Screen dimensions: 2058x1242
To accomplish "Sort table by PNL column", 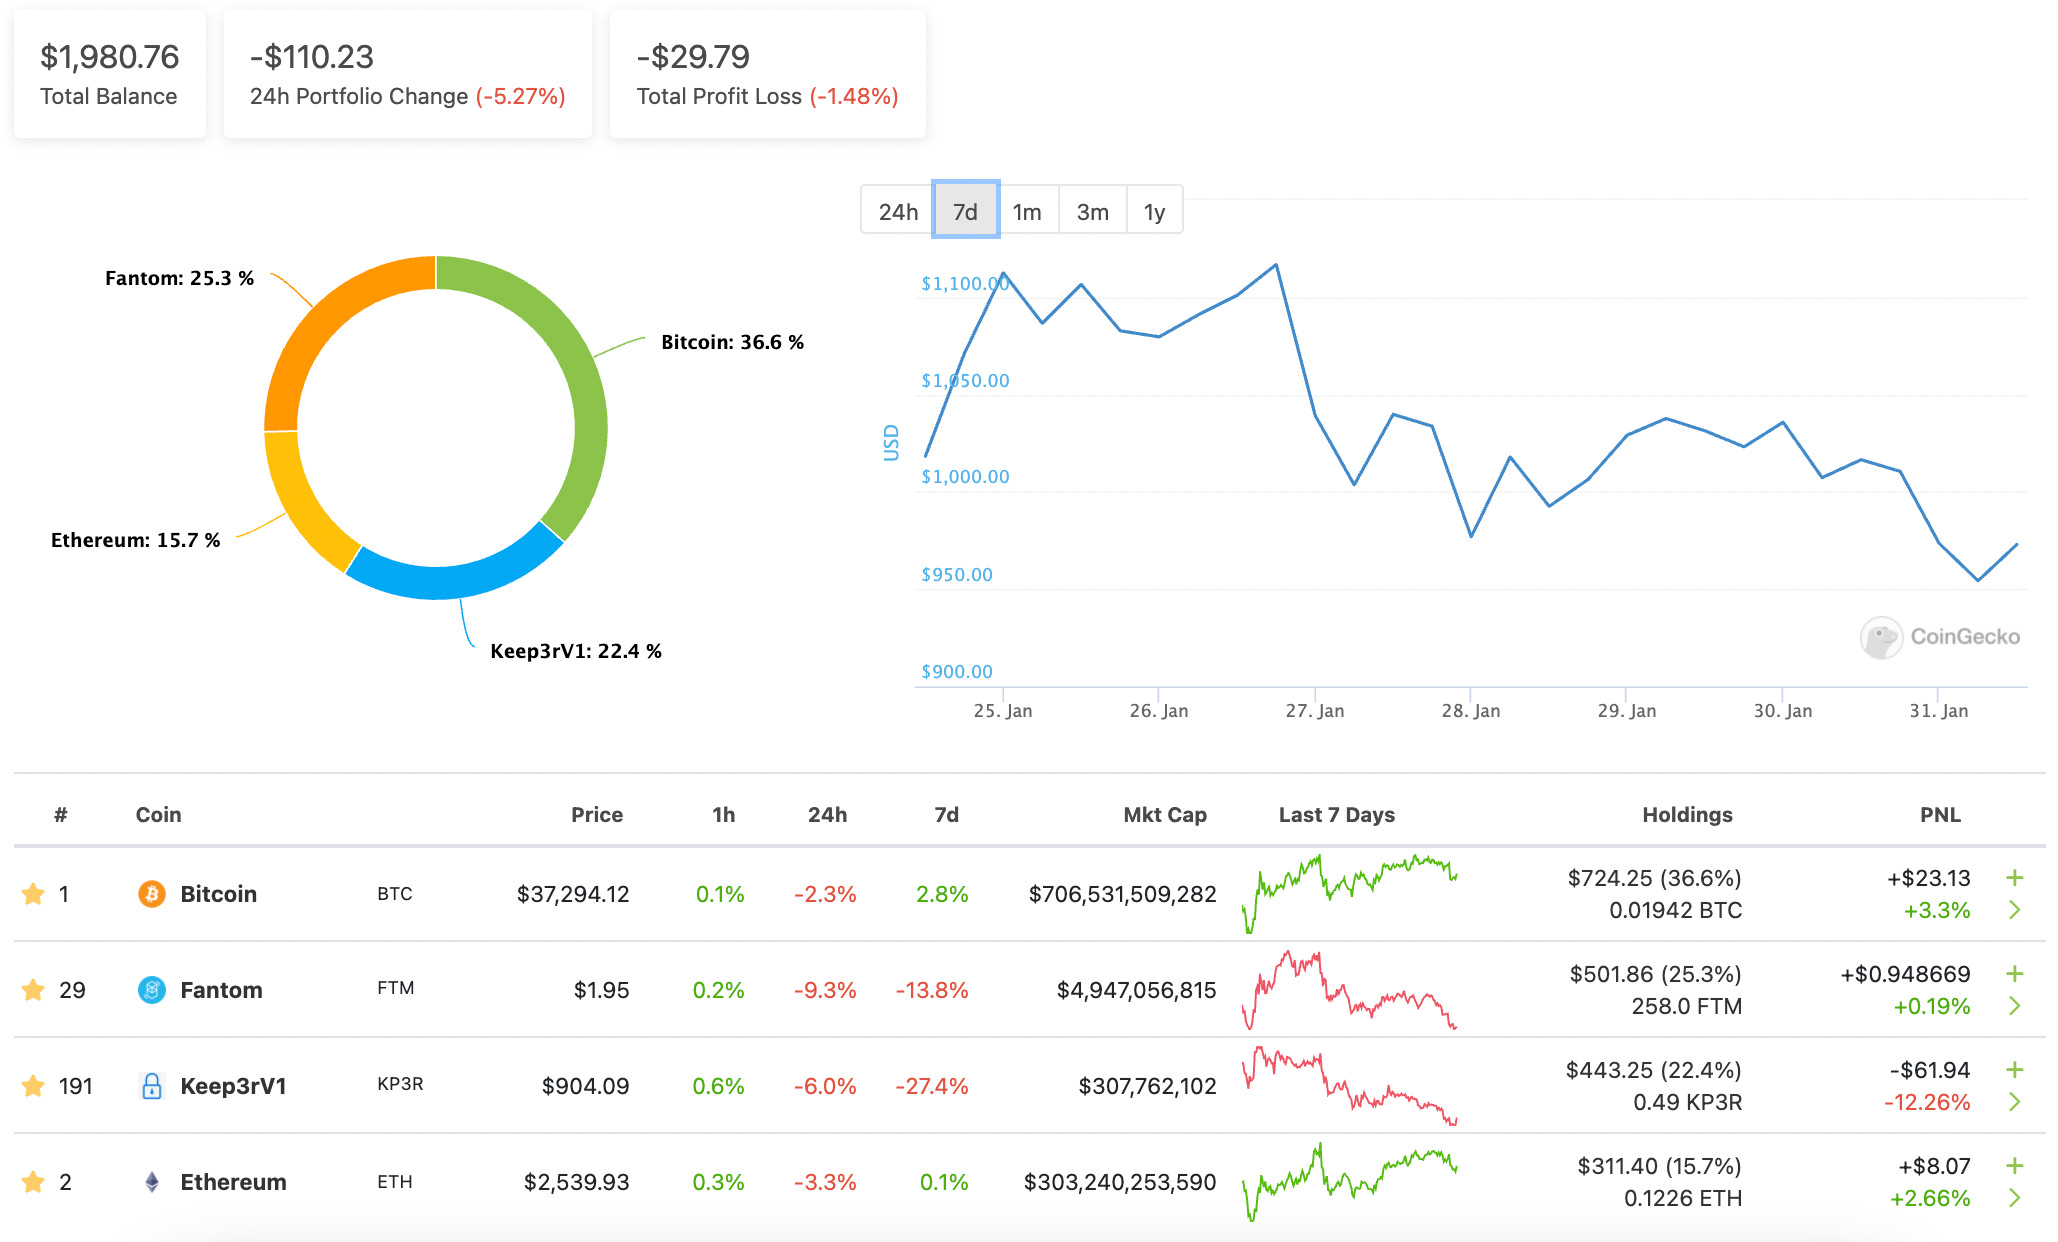I will click(1940, 815).
